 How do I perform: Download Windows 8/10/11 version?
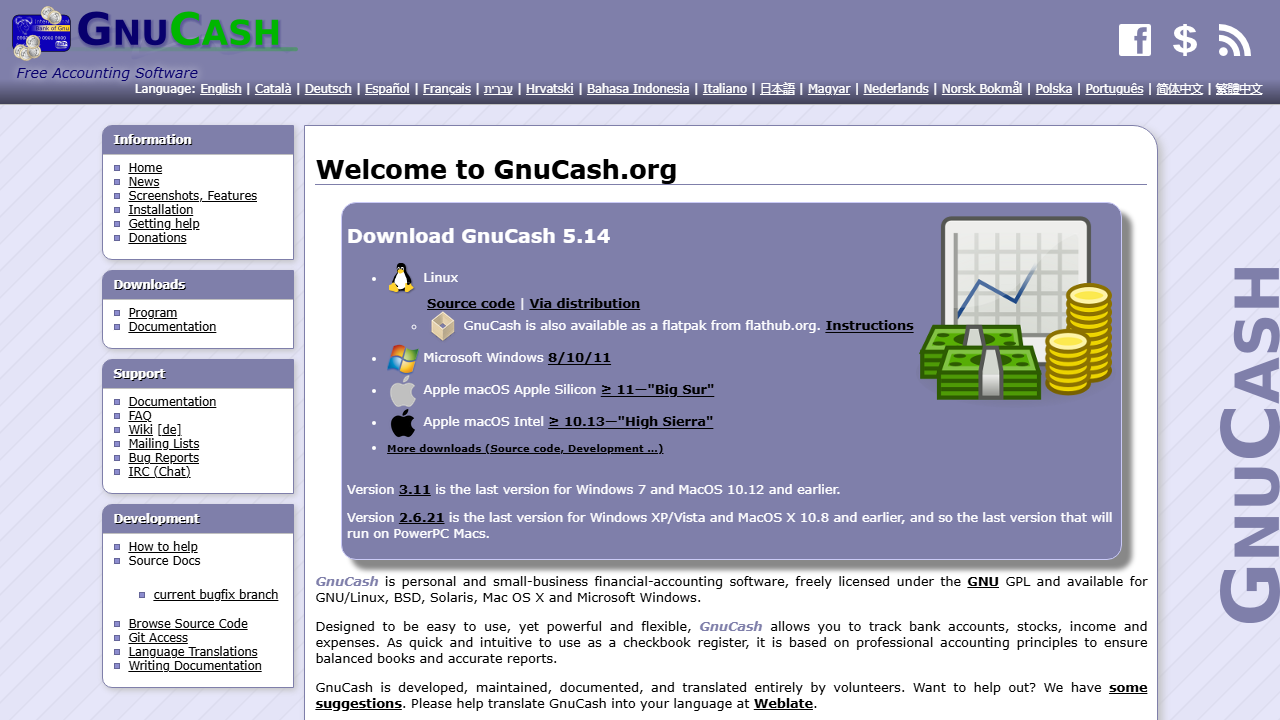pos(579,358)
